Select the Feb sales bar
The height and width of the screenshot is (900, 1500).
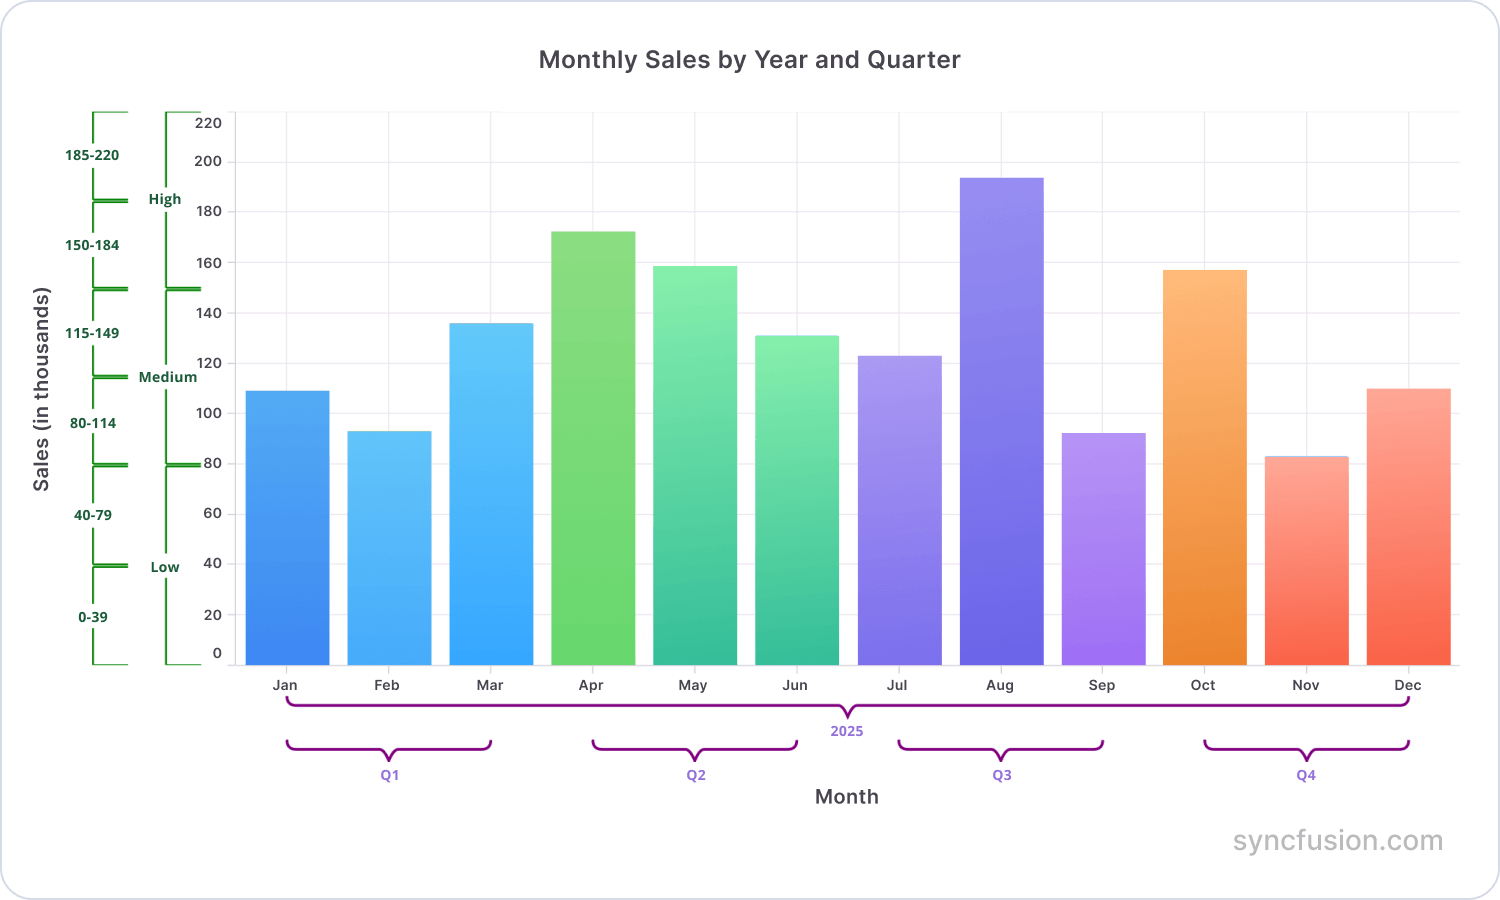[x=389, y=548]
